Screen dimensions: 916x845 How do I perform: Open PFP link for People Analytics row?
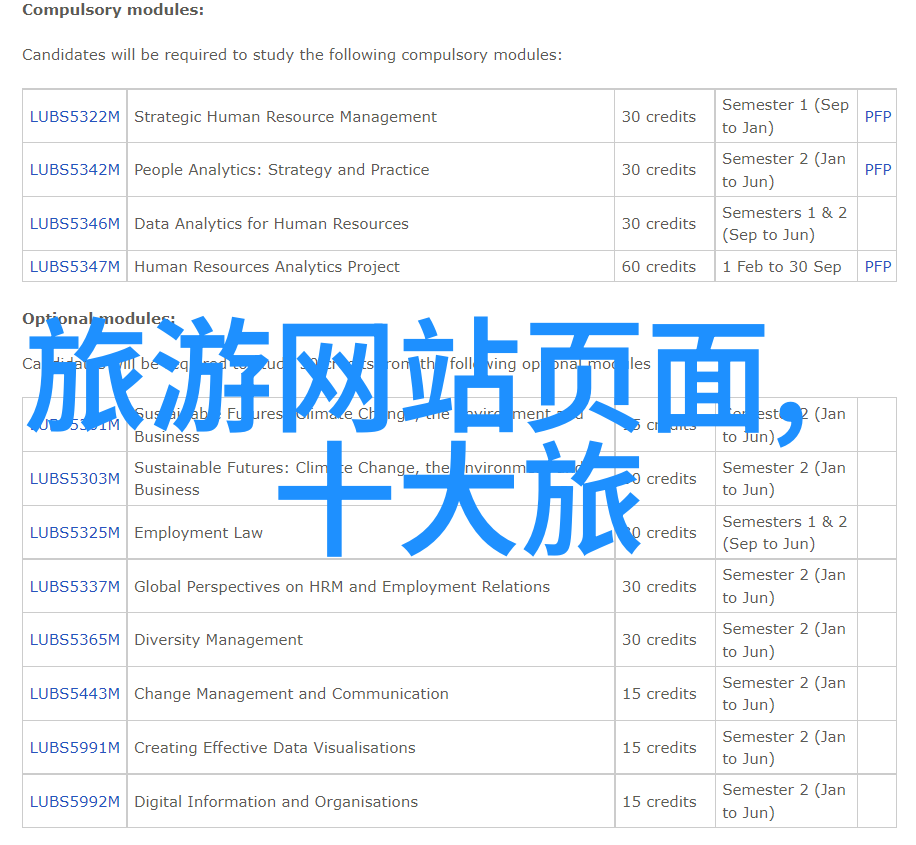point(877,170)
